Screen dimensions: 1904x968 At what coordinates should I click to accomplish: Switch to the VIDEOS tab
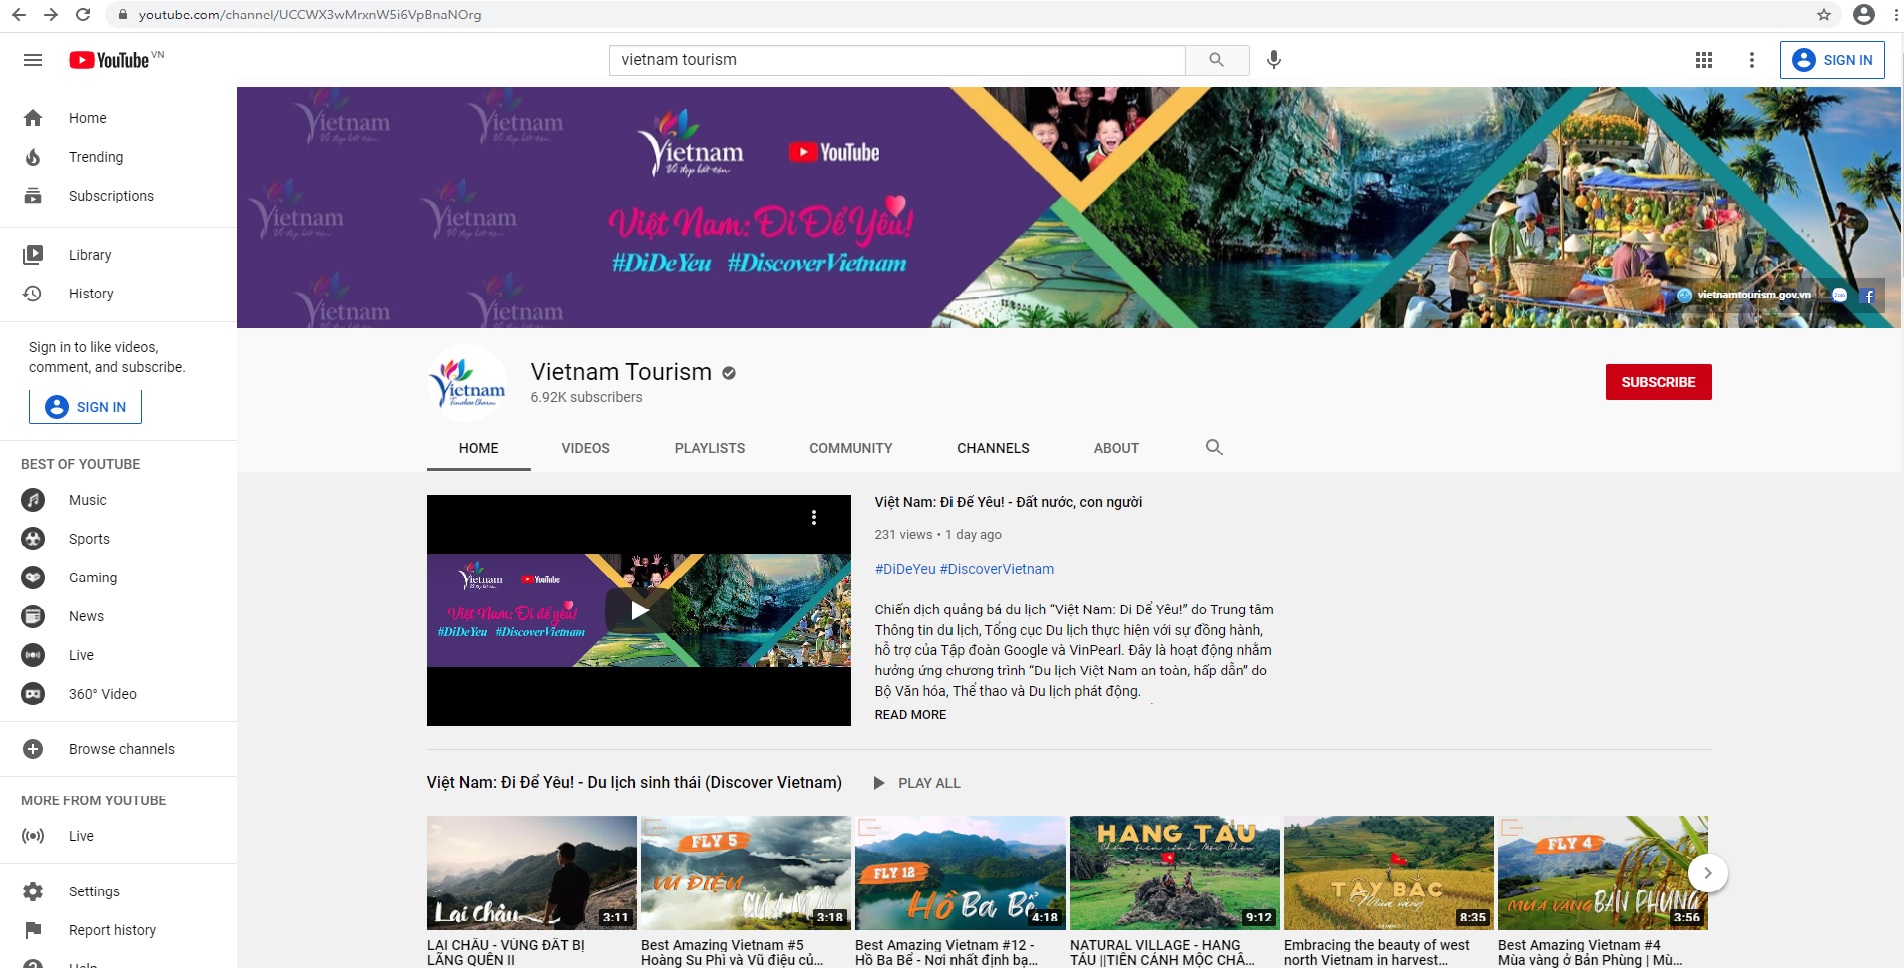coord(585,448)
